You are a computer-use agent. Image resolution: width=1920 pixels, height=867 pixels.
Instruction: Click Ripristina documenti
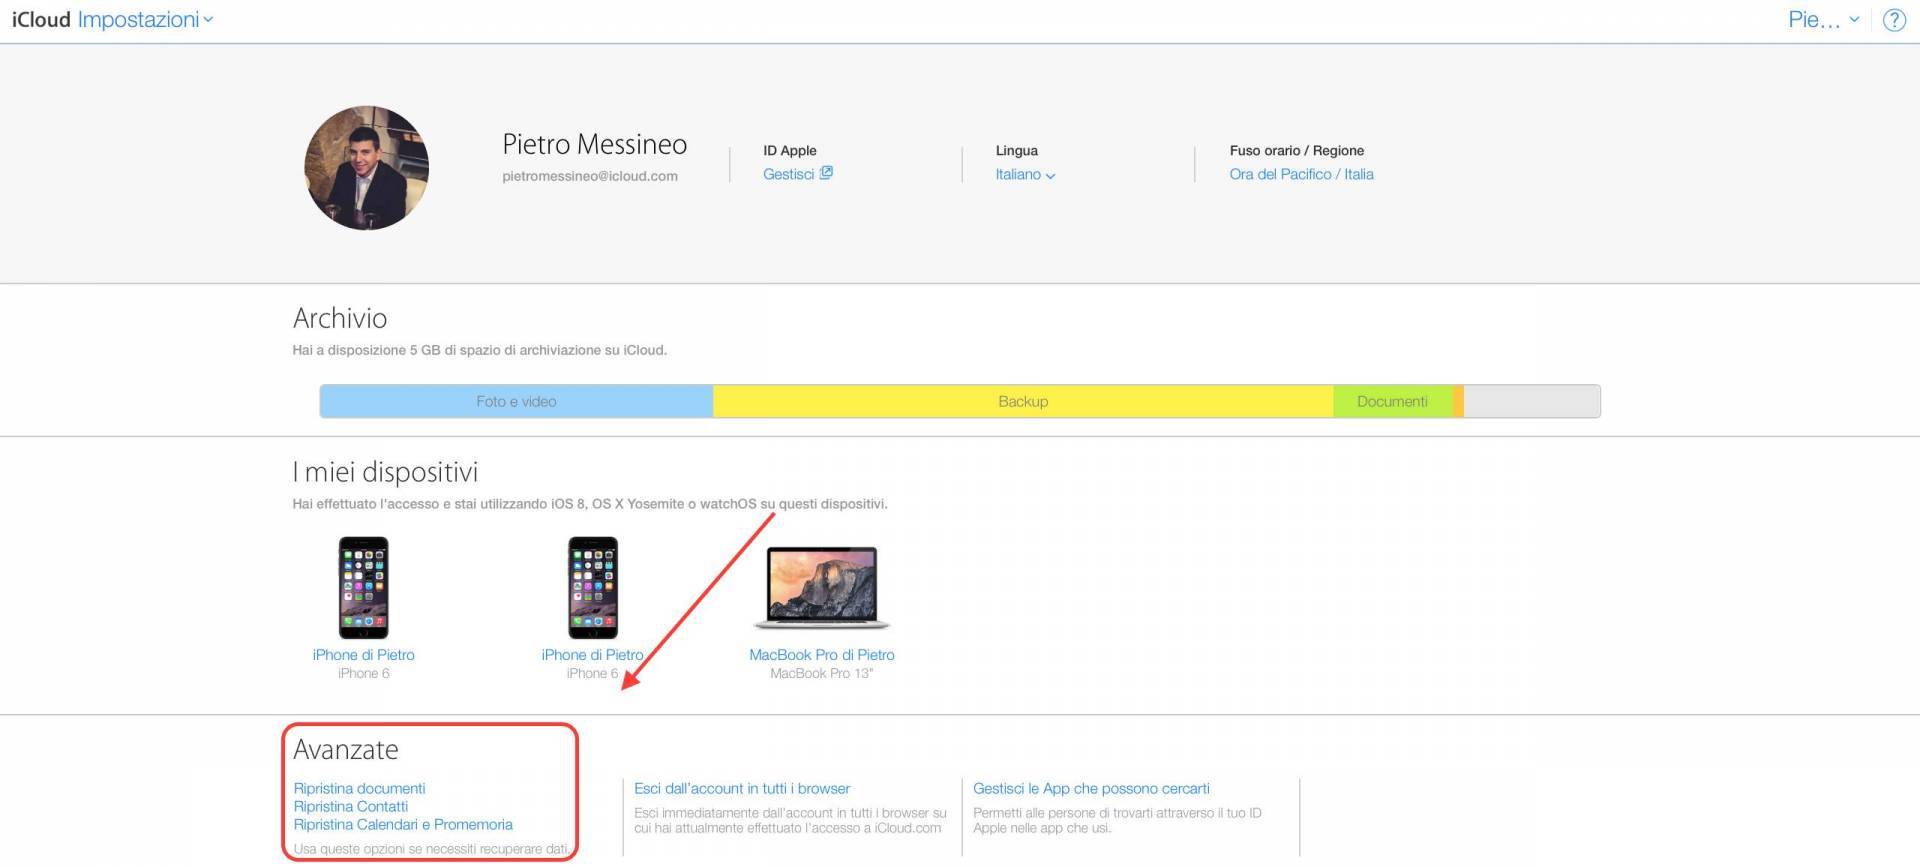(x=359, y=789)
